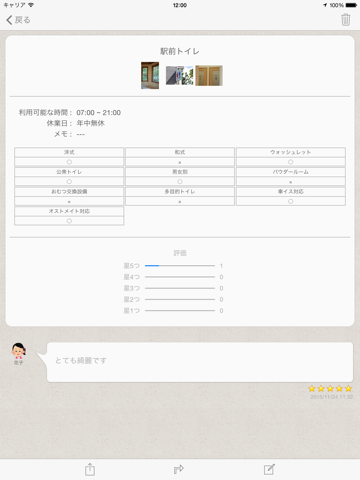Select the とても綺麗です review bubble
360x480 pixels.
(200, 362)
